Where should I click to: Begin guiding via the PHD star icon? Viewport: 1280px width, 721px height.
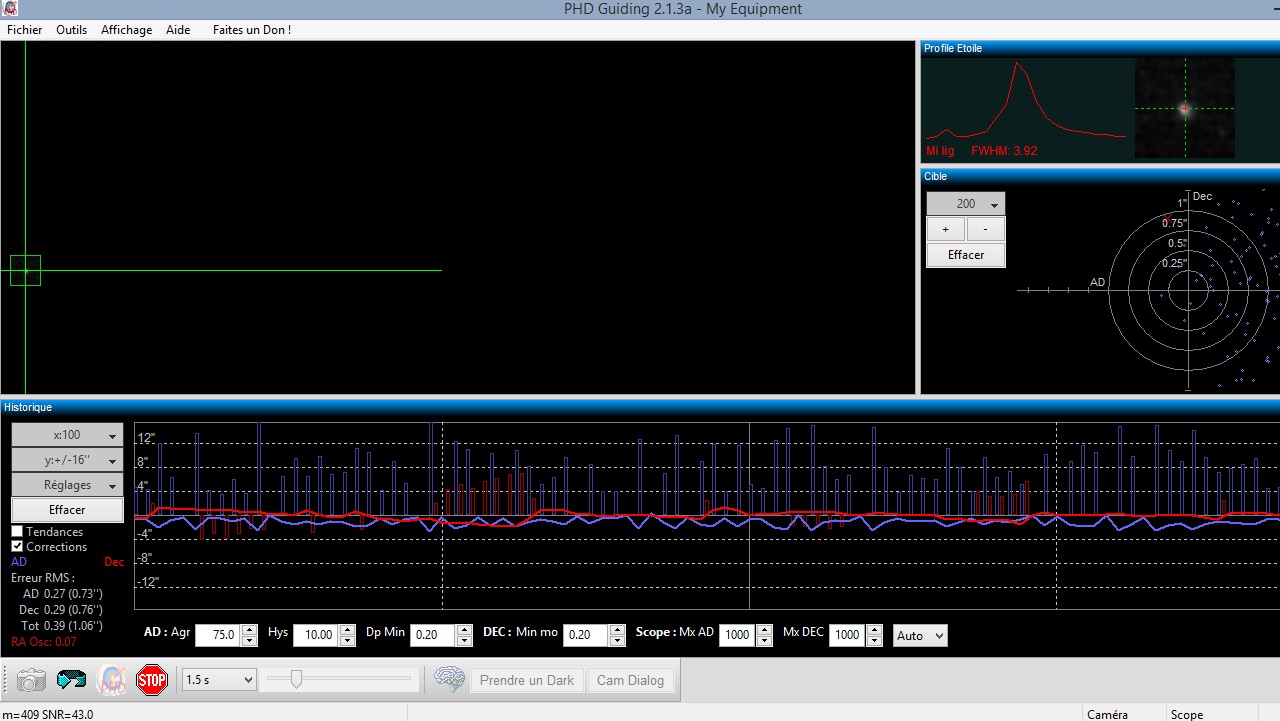tap(111, 680)
